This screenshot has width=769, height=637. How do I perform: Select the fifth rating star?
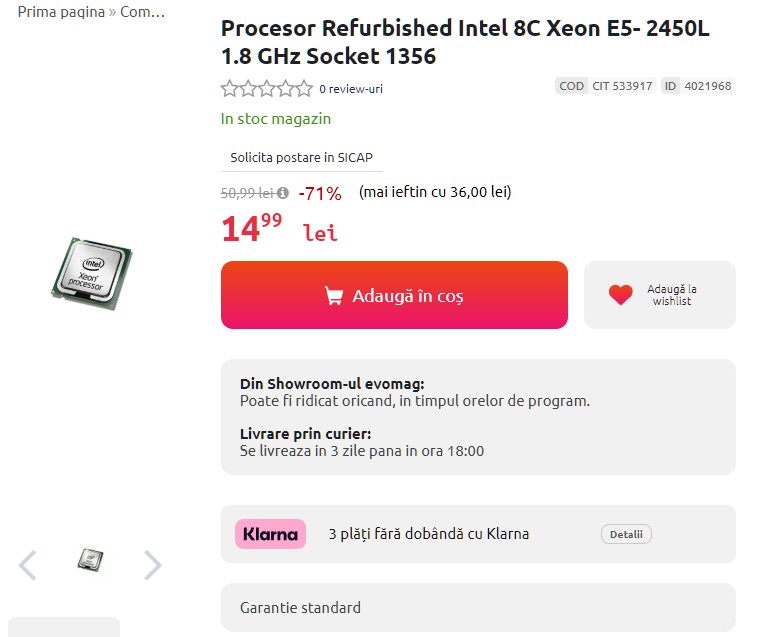304,88
